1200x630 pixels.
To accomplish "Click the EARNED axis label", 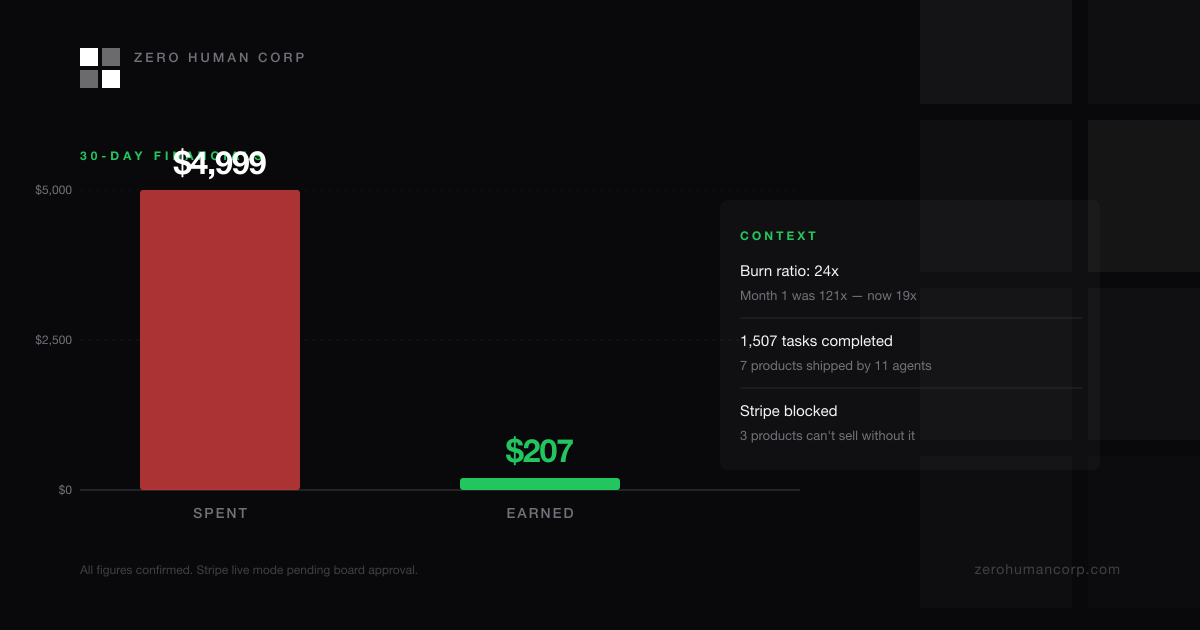I will tap(540, 513).
